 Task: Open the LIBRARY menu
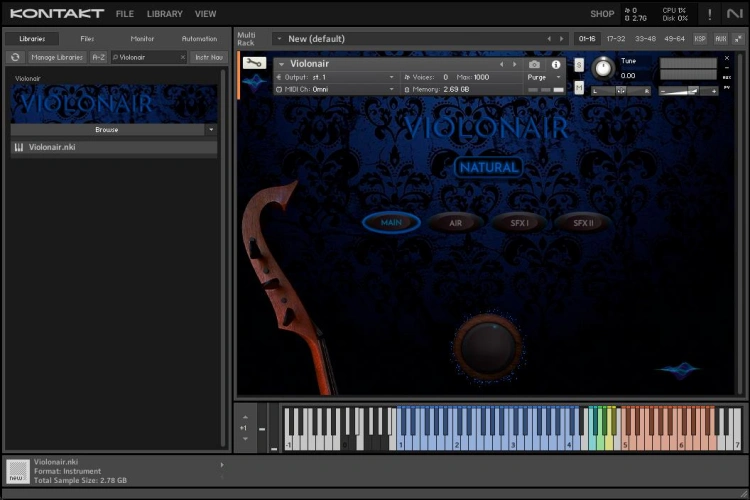pos(164,14)
